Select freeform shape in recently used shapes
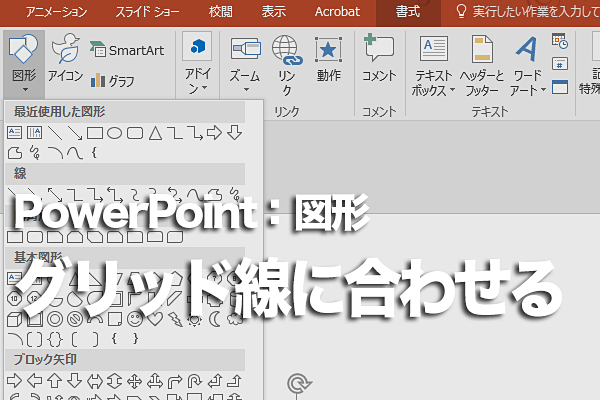The height and width of the screenshot is (400, 600). [15, 153]
